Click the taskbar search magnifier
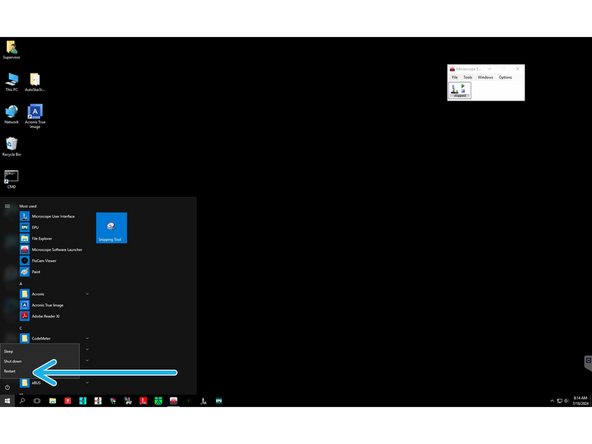 (22, 401)
